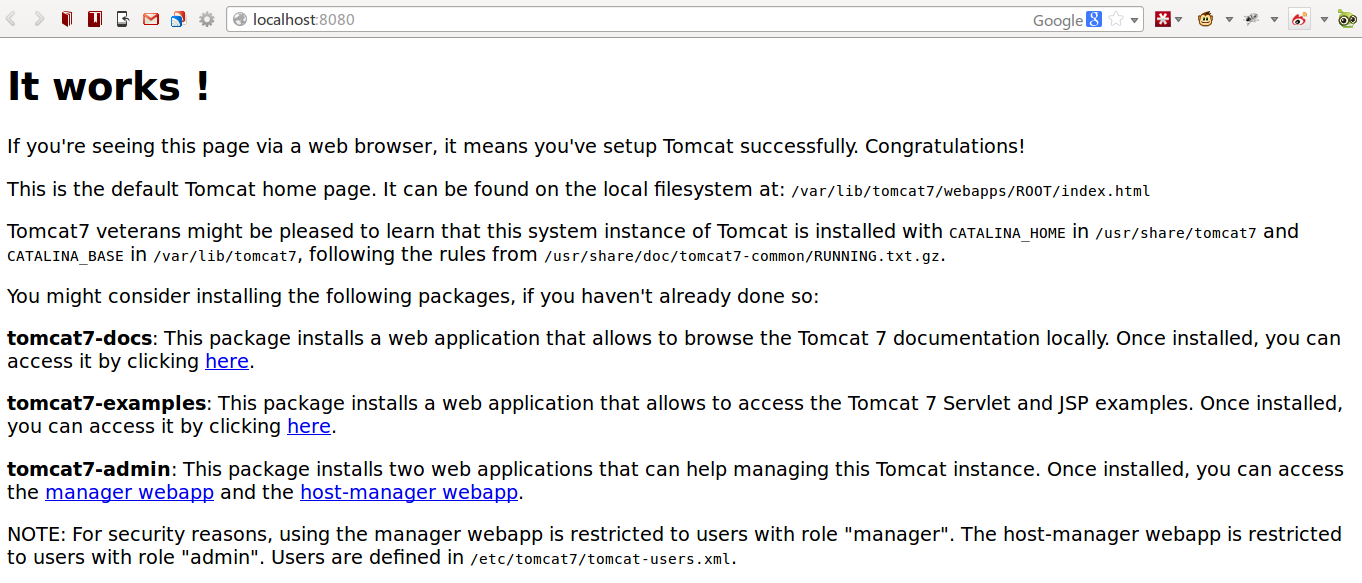The width and height of the screenshot is (1362, 583).
Task: Open the dark red T bookmark icon
Action: pyautogui.click(x=95, y=19)
